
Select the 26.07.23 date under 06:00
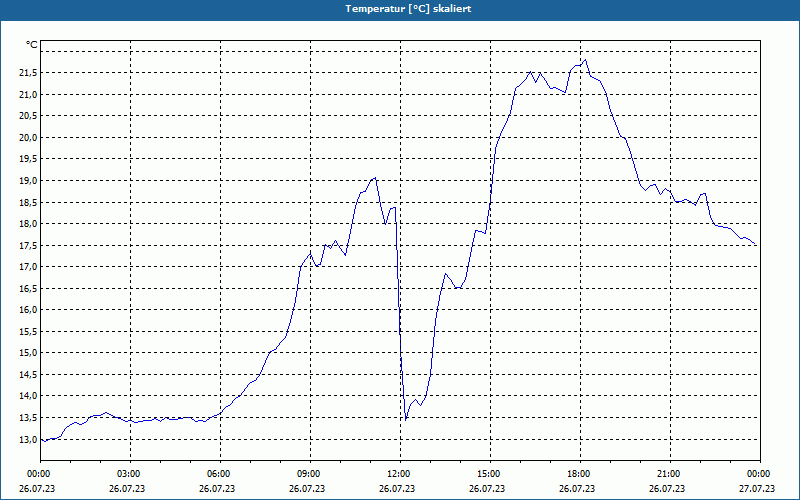(217, 488)
